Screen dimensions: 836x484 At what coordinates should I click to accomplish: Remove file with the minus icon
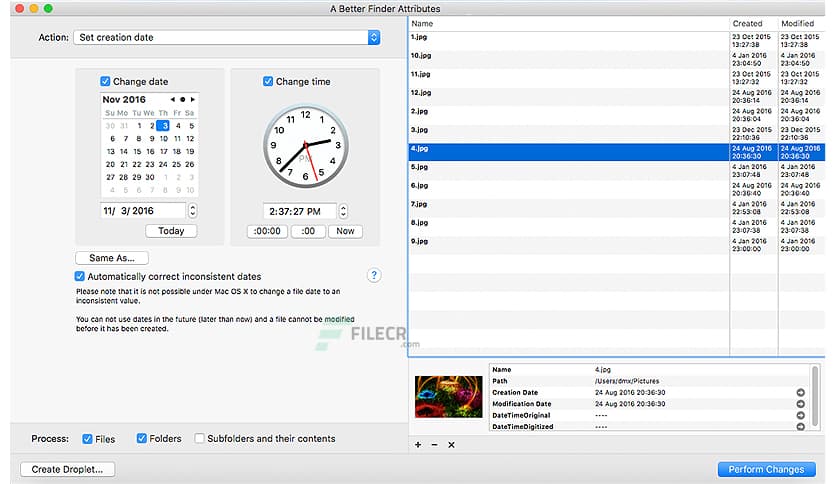pos(435,445)
